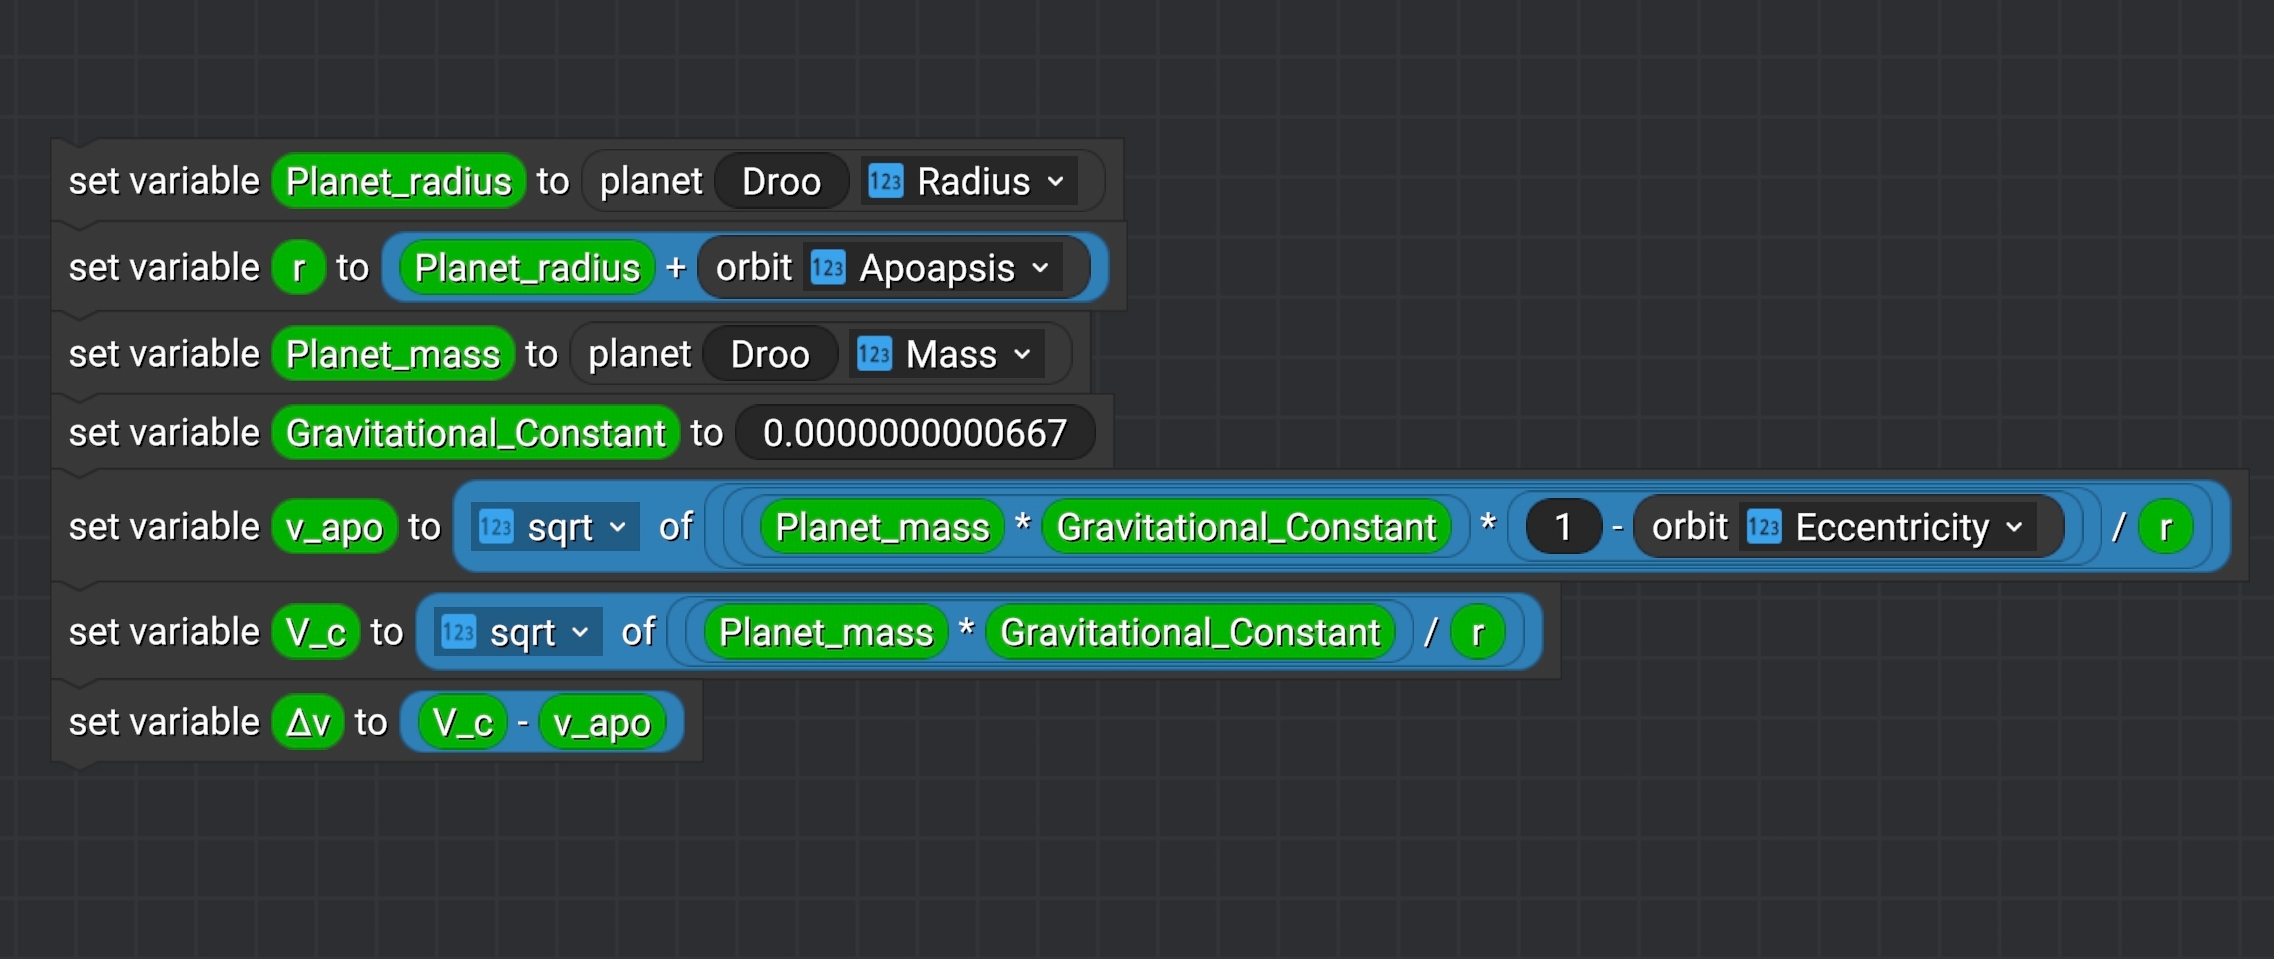Click 'set variable' text on the Planet_radius block

164,182
